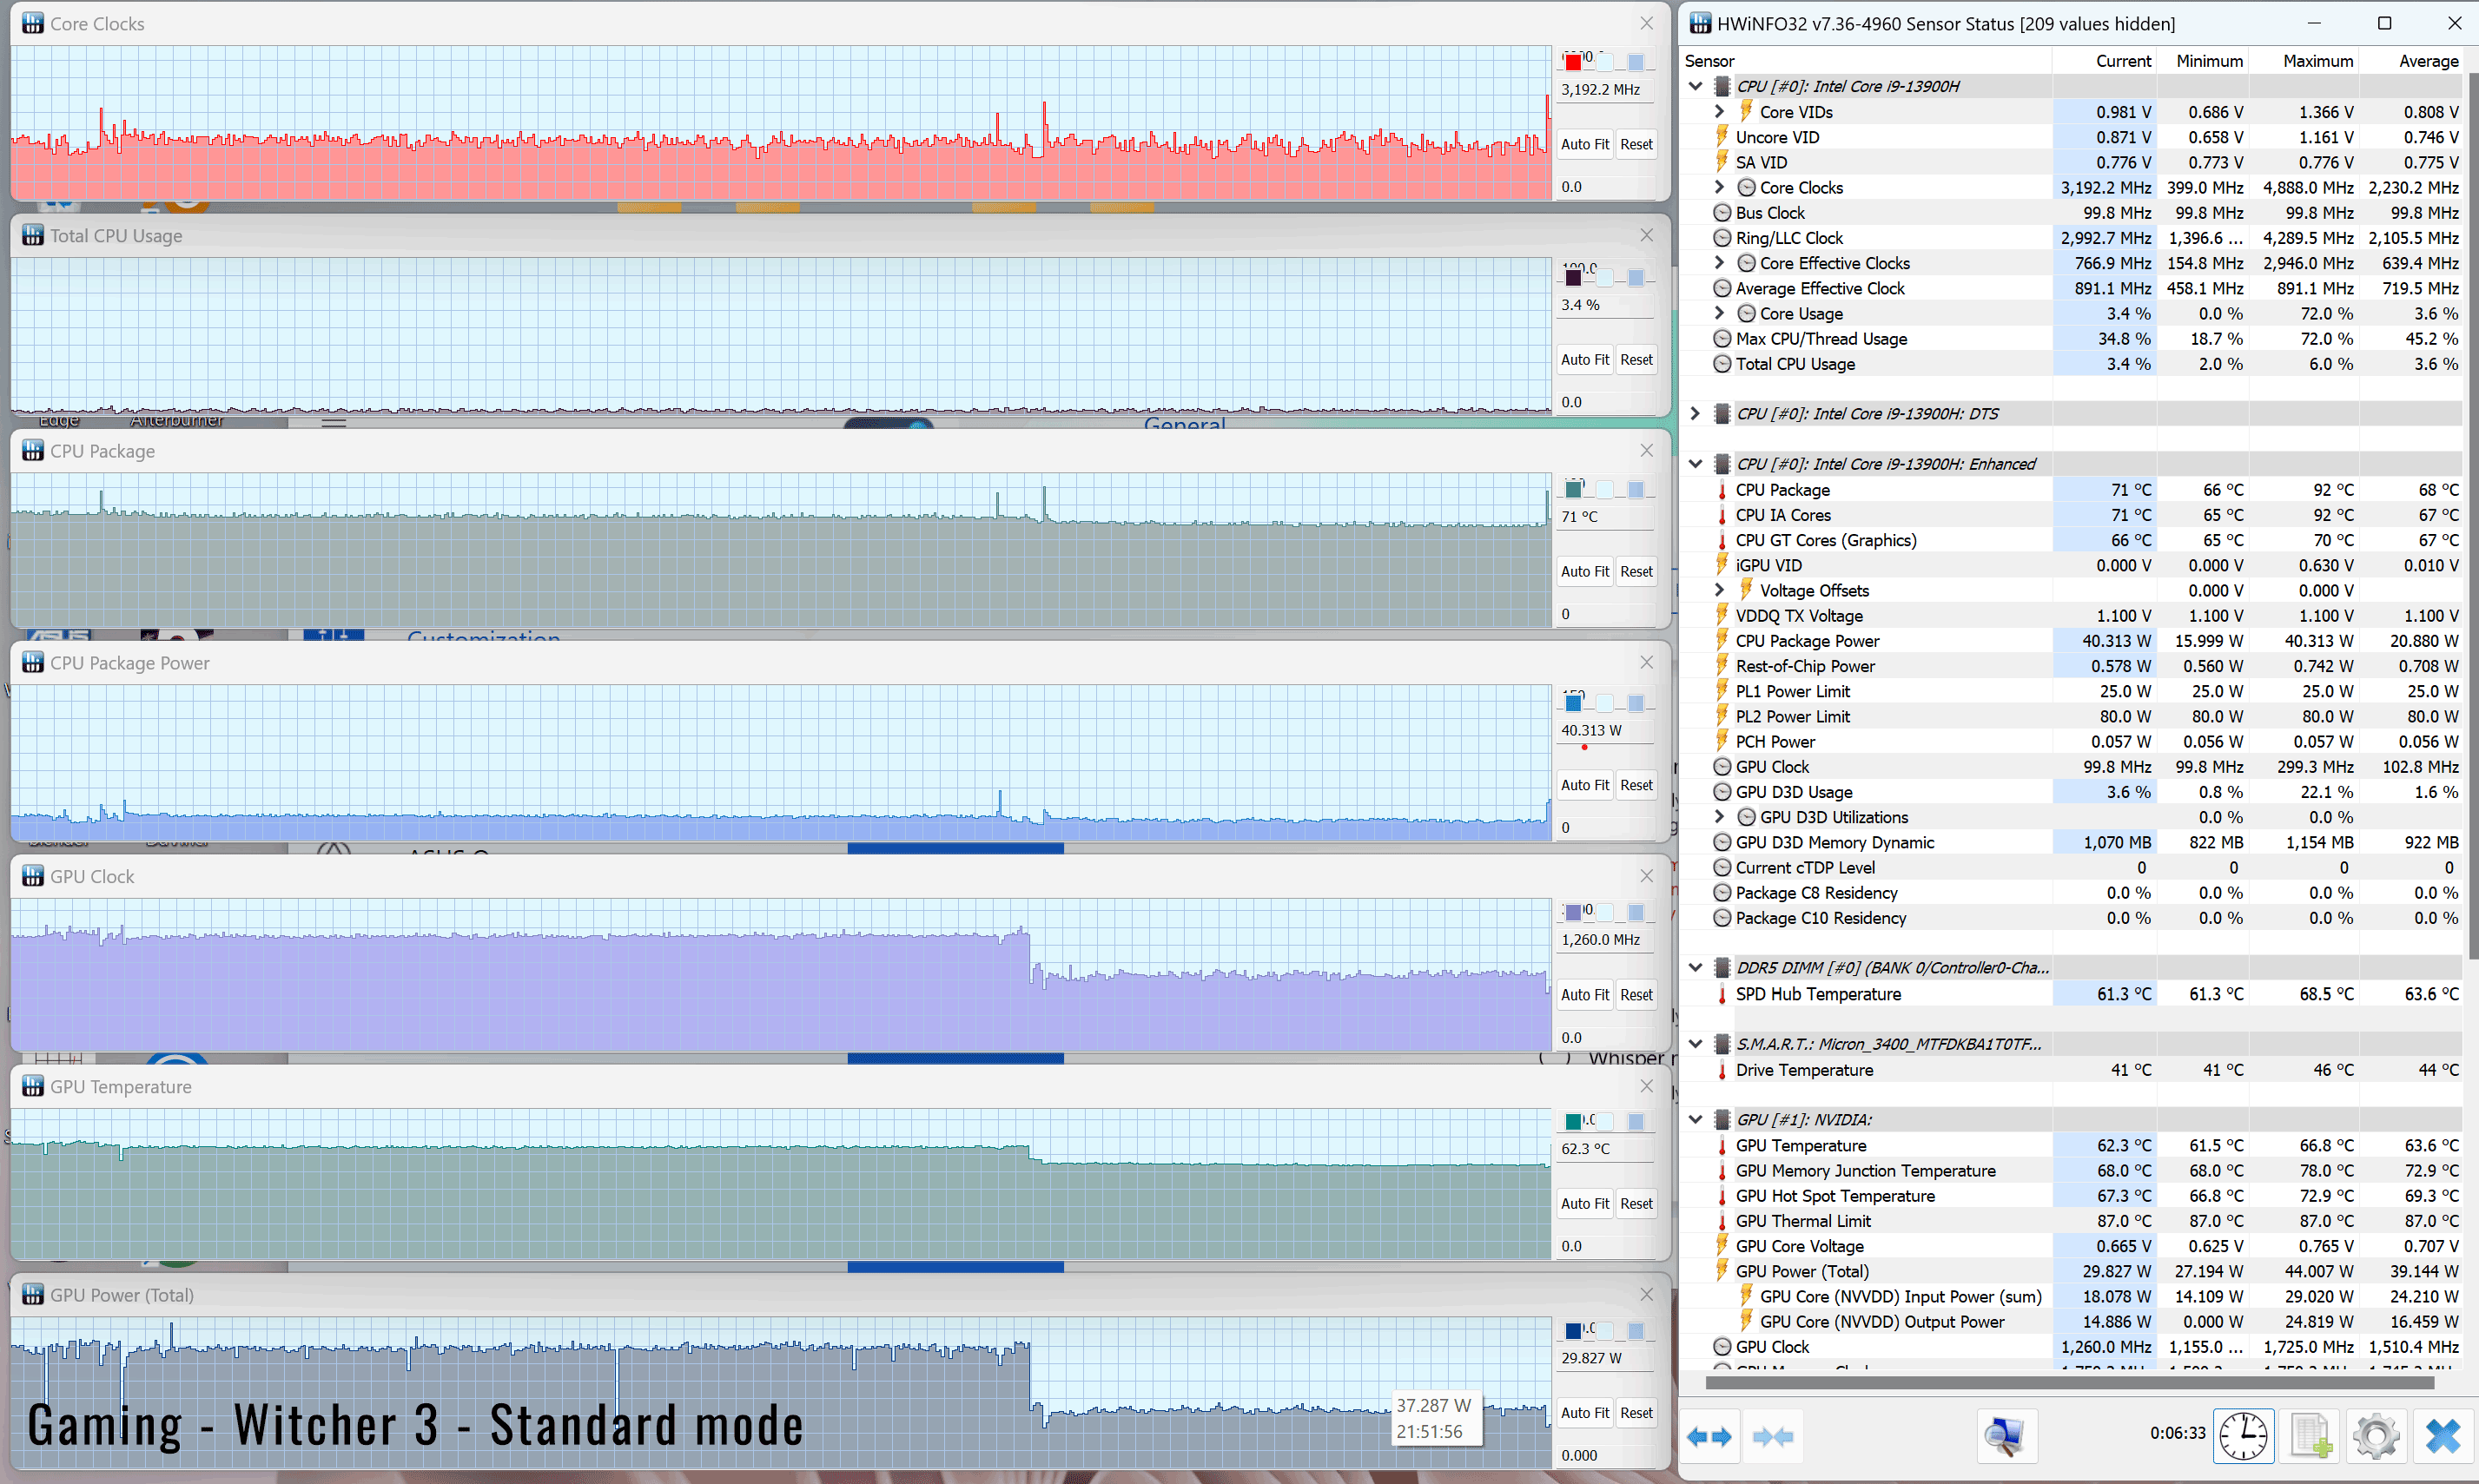Click the GPU Temperature thermometer icon in list
The height and width of the screenshot is (1484, 2479).
(1722, 1145)
